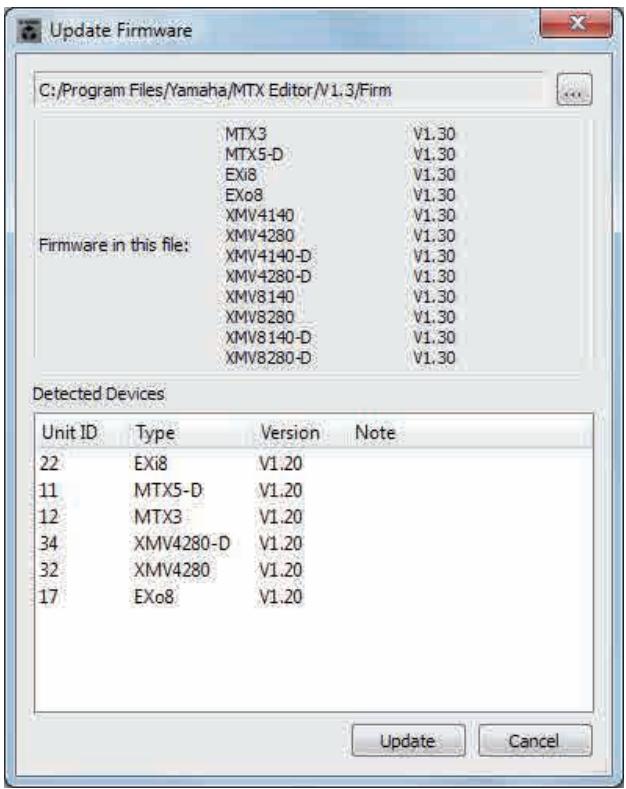Click XMV4280 in Detected Devices list

coord(172,570)
